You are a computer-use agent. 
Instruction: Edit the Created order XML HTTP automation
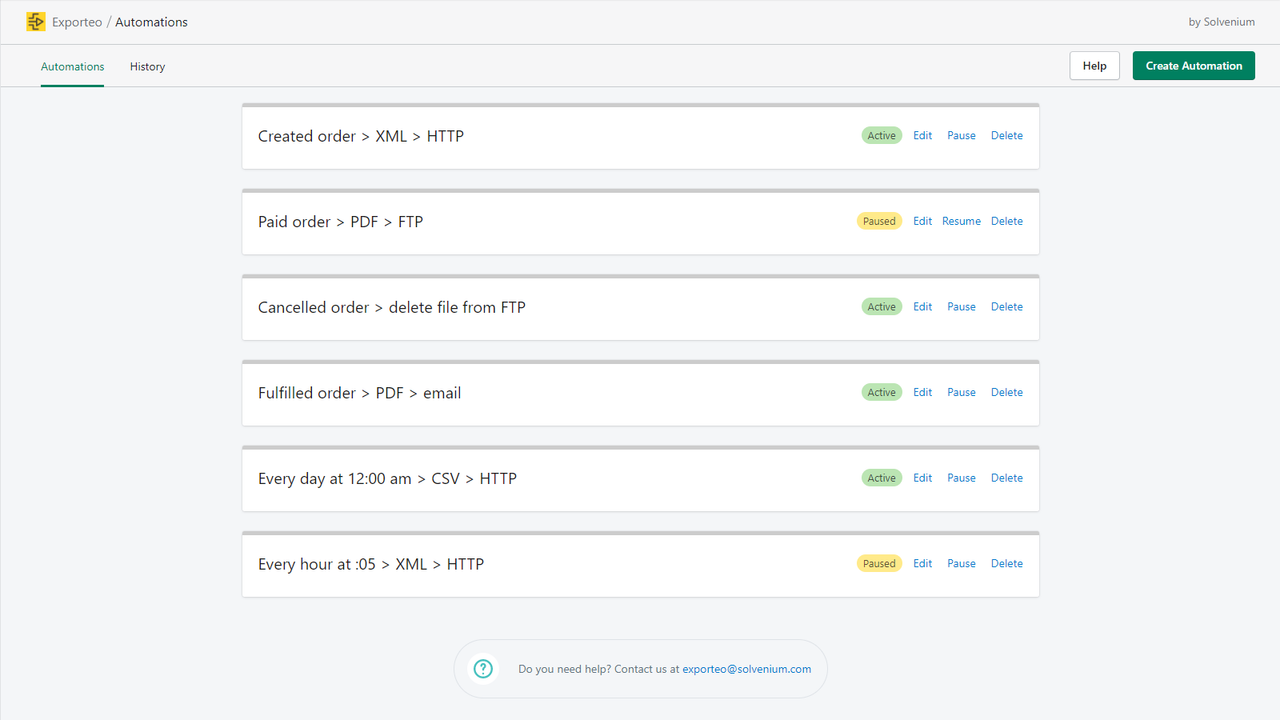[922, 136]
